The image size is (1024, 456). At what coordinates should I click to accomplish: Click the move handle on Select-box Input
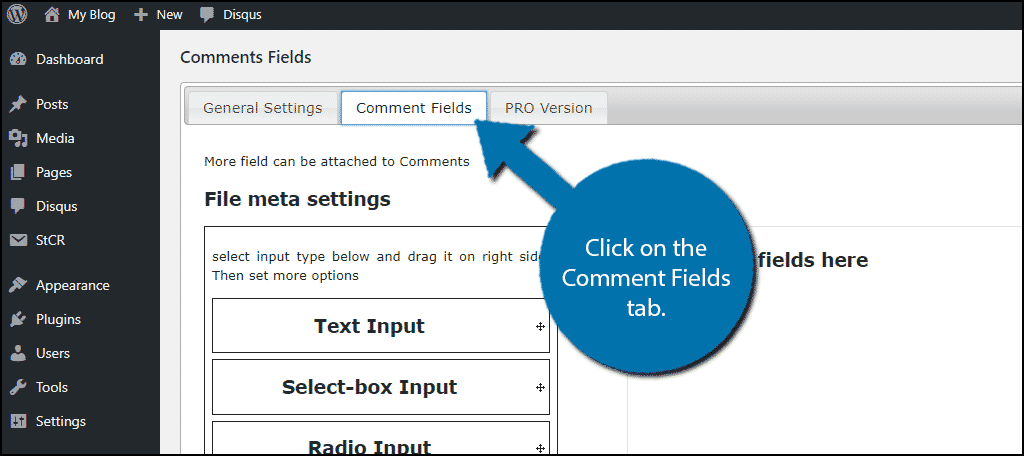click(540, 387)
